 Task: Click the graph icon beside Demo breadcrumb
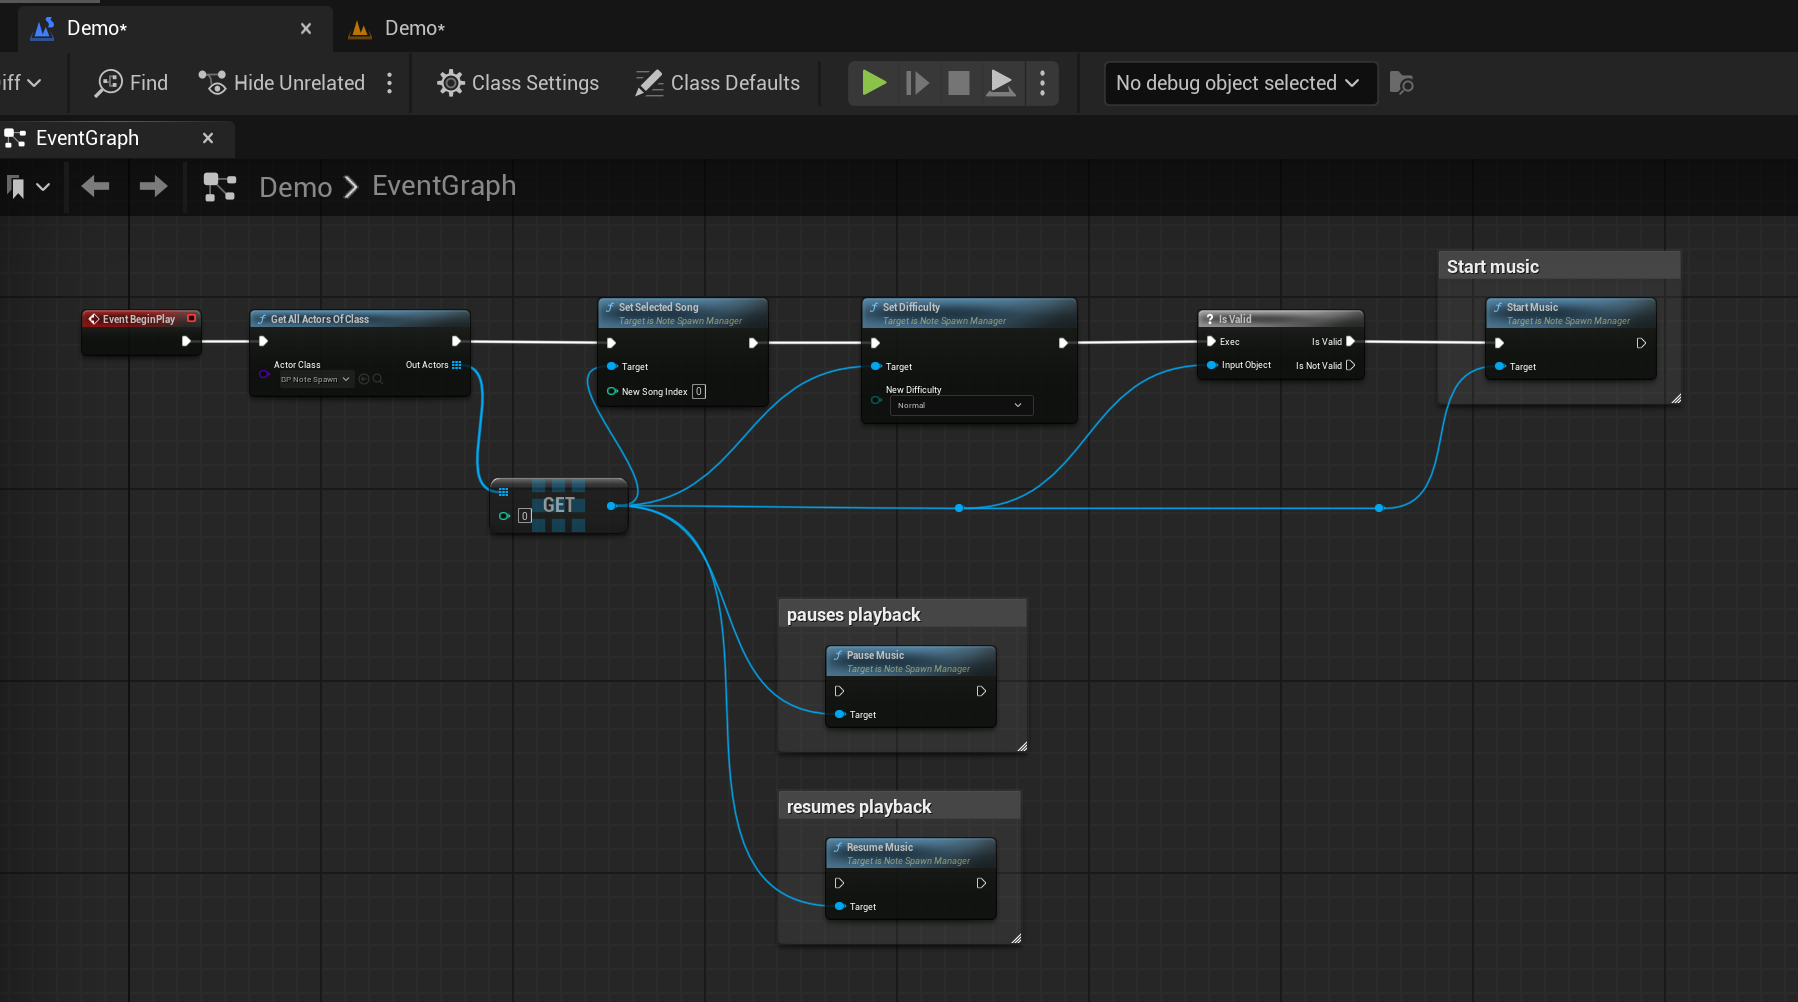pyautogui.click(x=219, y=186)
